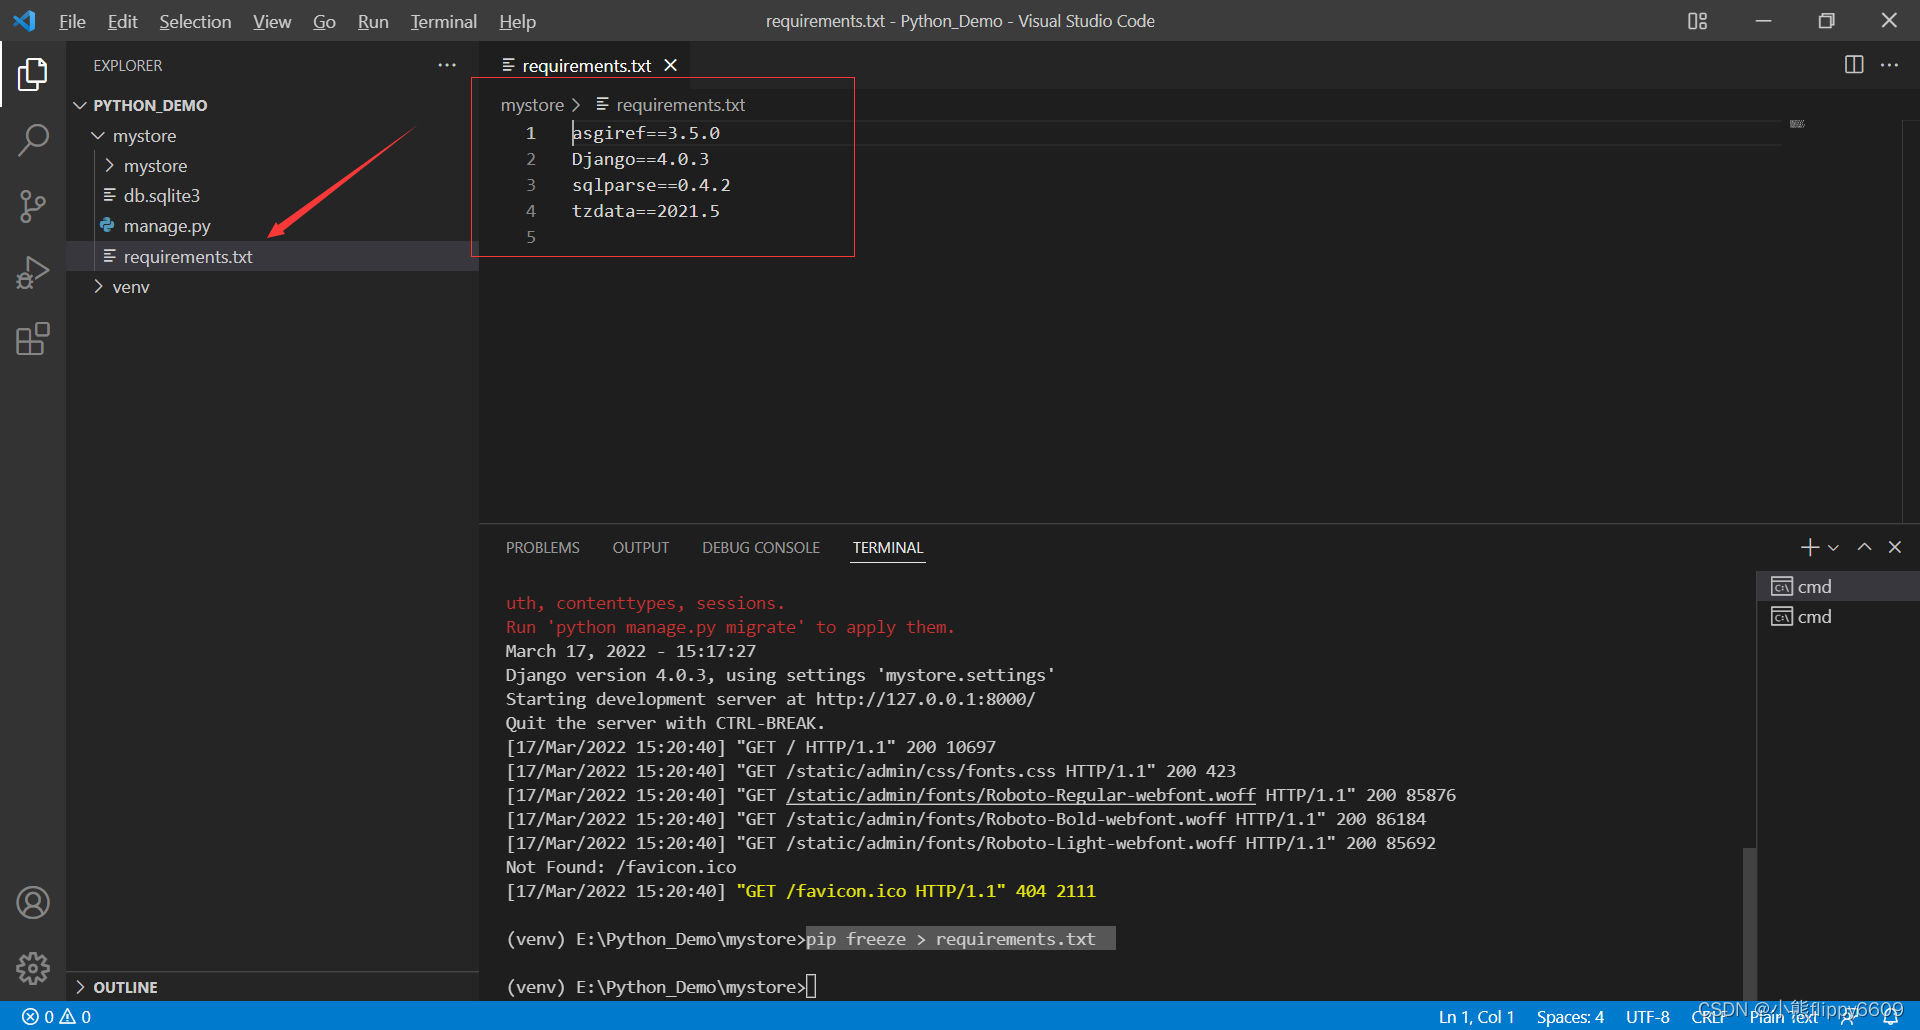Click Spaces: 4 indentation setting
Screen dimensions: 1920x1030
(x=1570, y=1017)
